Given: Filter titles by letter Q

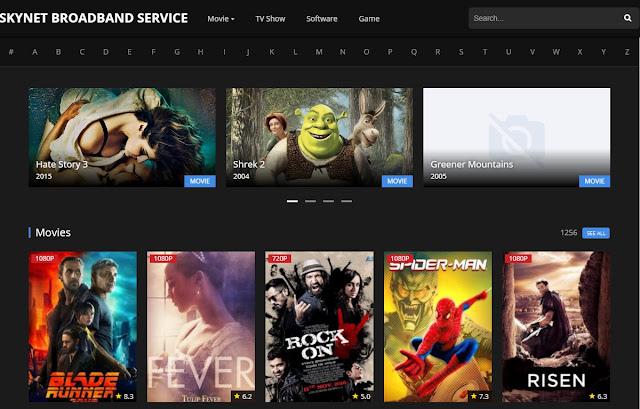Looking at the screenshot, I should click(x=414, y=52).
